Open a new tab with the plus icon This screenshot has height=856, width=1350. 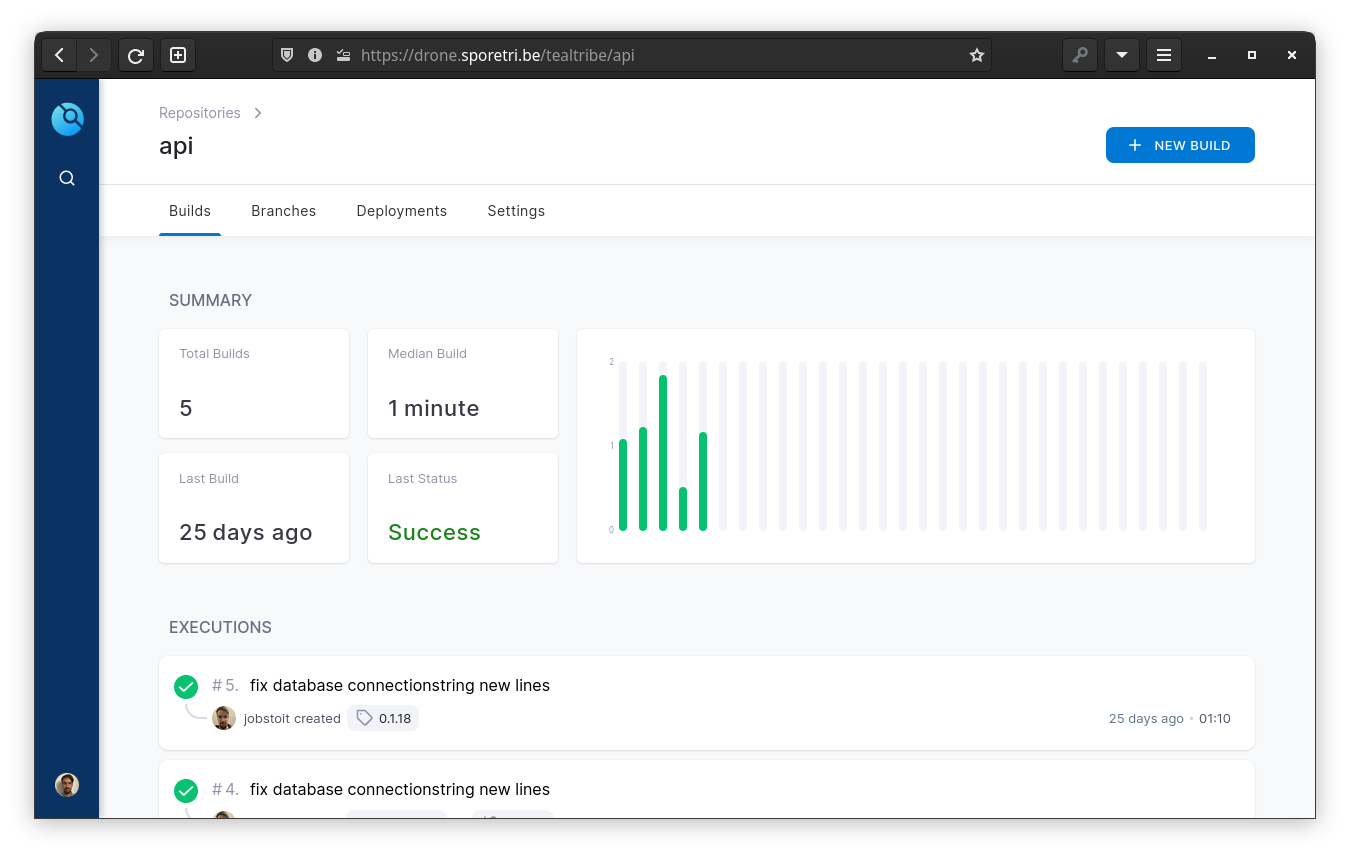pyautogui.click(x=178, y=55)
